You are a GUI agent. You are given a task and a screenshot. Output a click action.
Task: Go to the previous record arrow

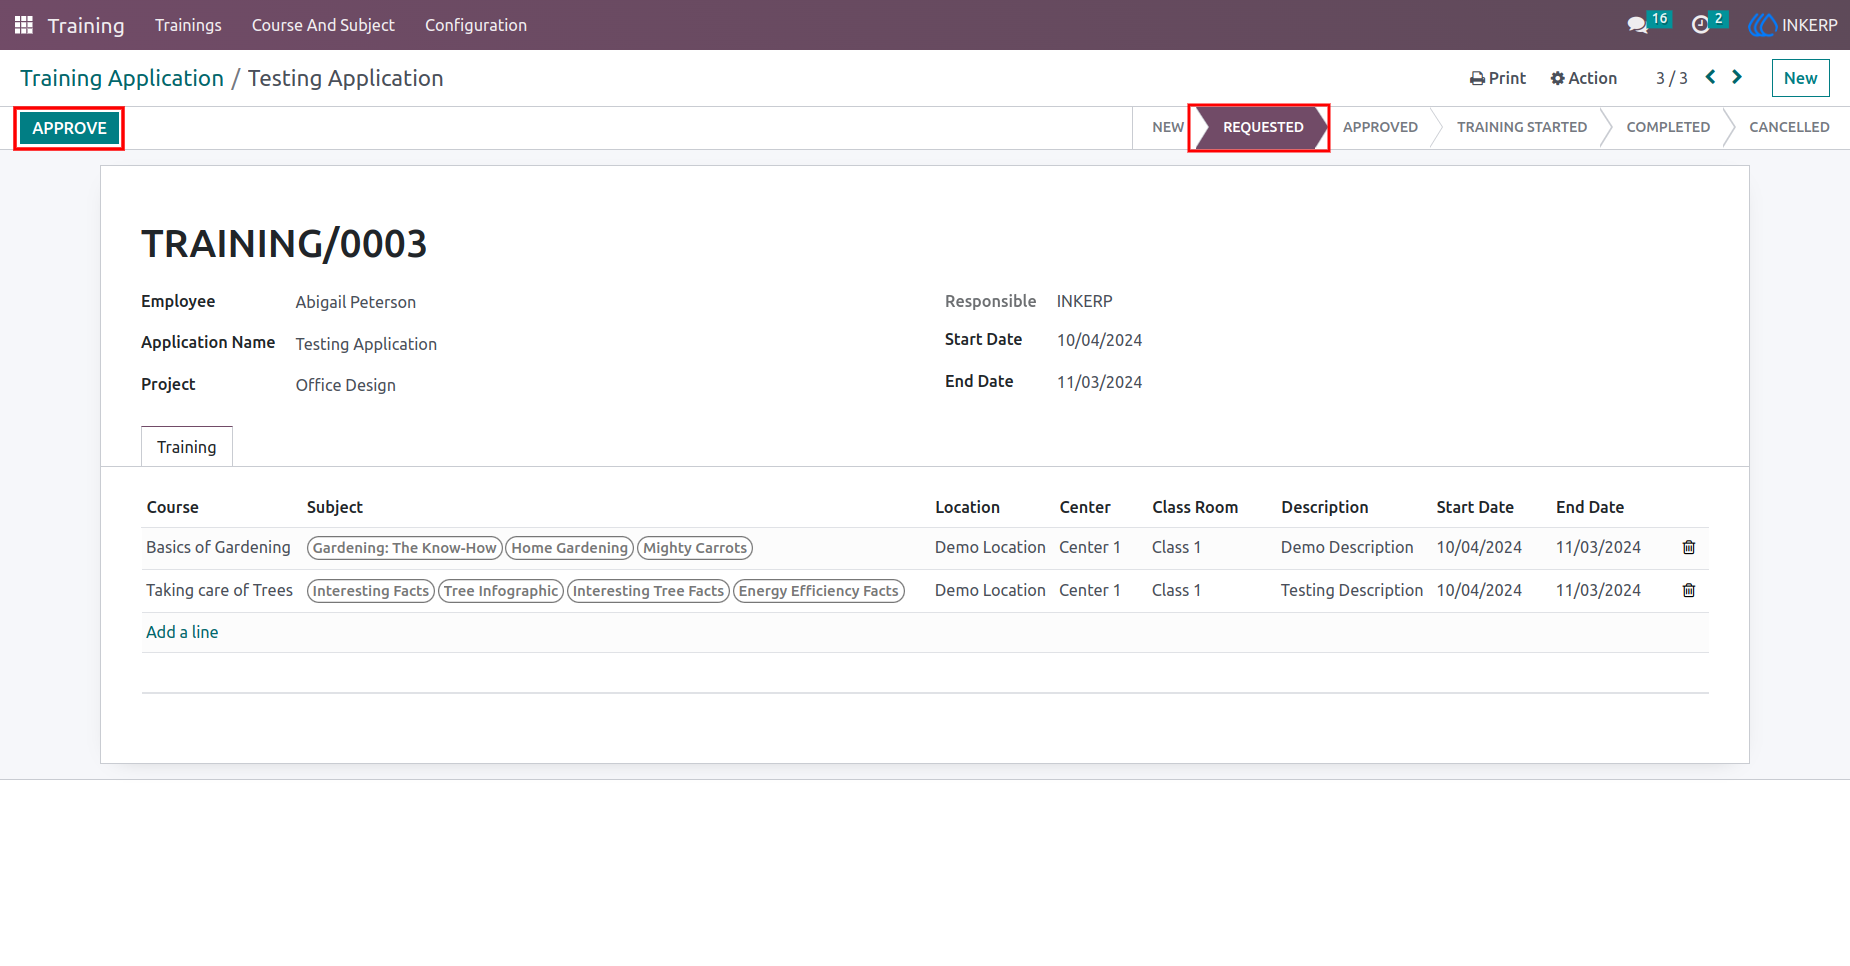[1711, 77]
